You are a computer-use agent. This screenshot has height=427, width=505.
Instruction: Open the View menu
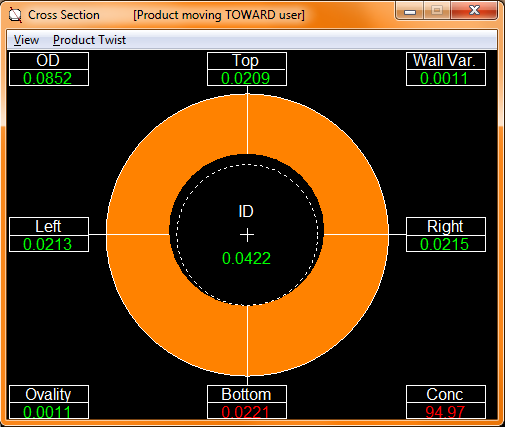pos(26,40)
